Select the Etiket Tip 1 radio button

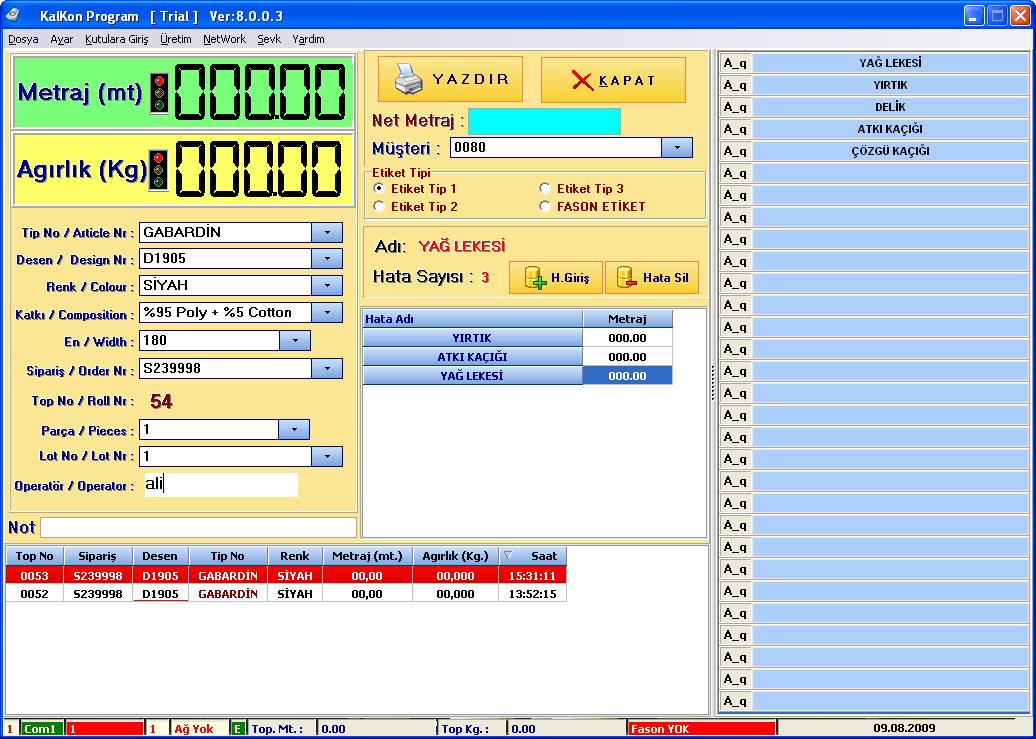[379, 188]
